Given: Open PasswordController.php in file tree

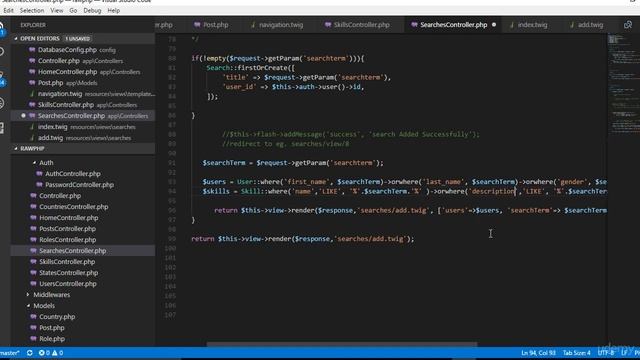Looking at the screenshot, I should [x=82, y=184].
